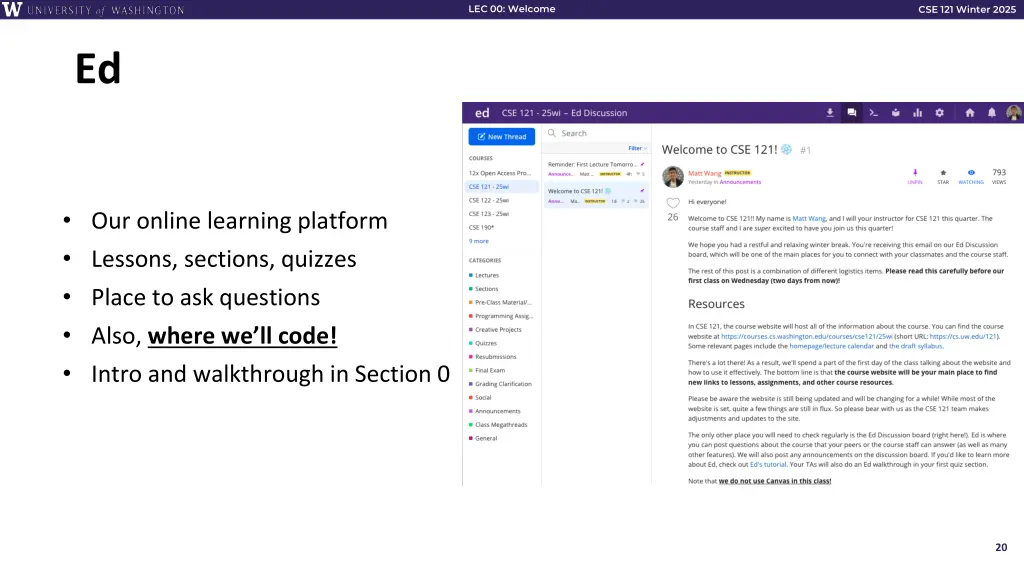This screenshot has height=576, width=1024.
Task: Toggle Watching on the welcome thread
Action: [971, 176]
